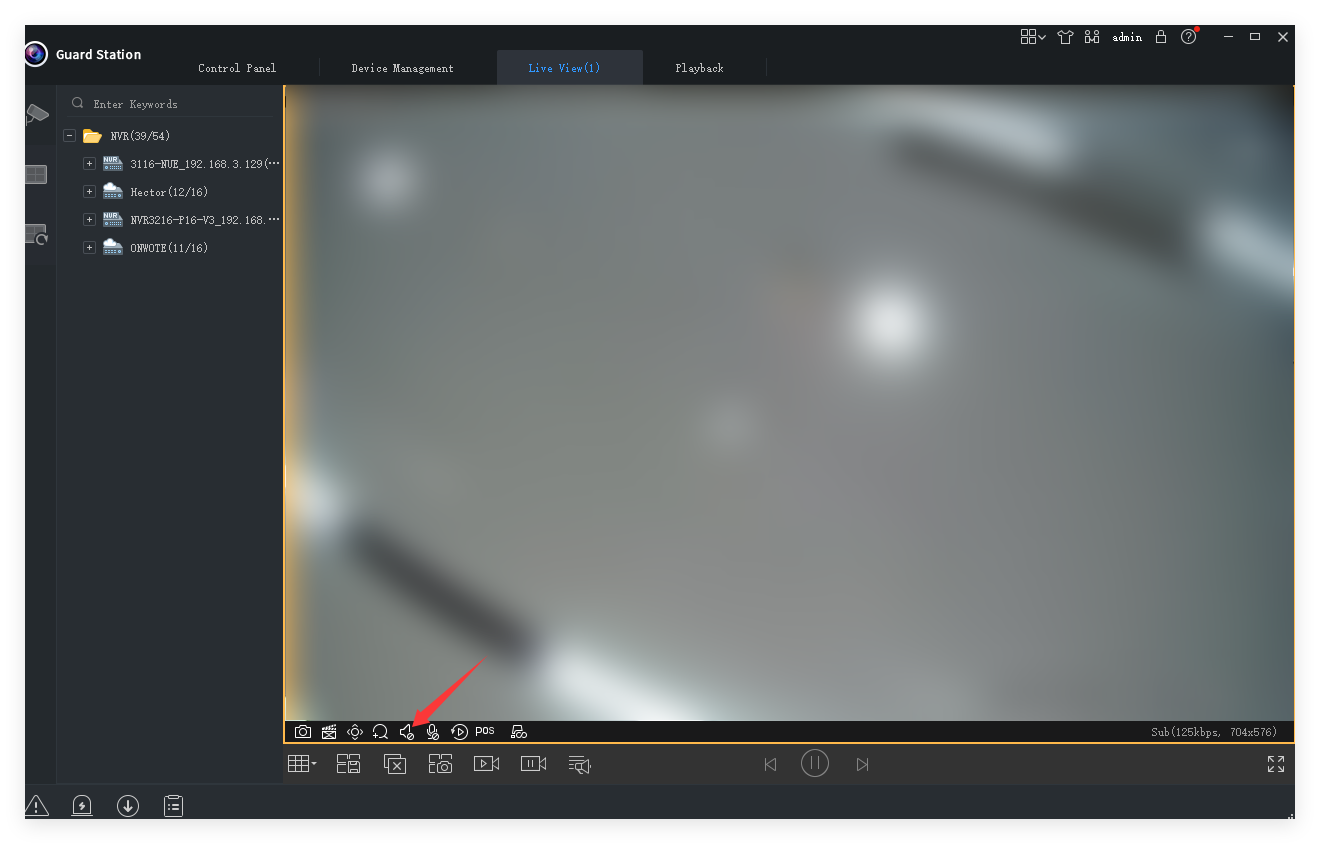Open the Device Management tab

(x=402, y=68)
